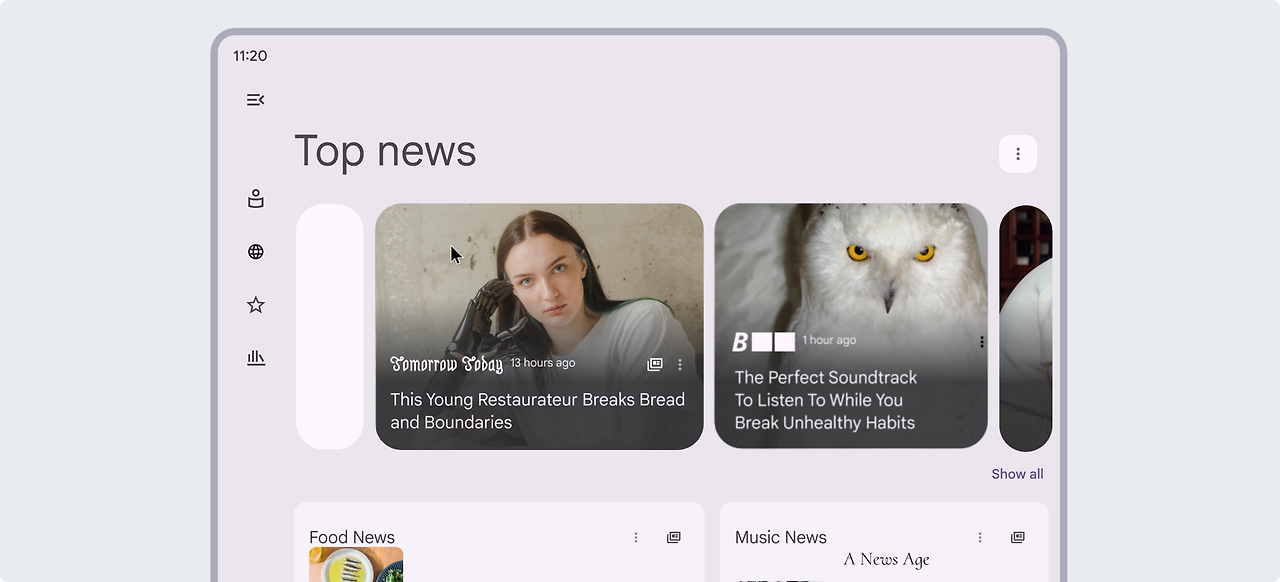1280x582 pixels.
Task: Save the Restaurateur article to library
Action: click(x=655, y=365)
